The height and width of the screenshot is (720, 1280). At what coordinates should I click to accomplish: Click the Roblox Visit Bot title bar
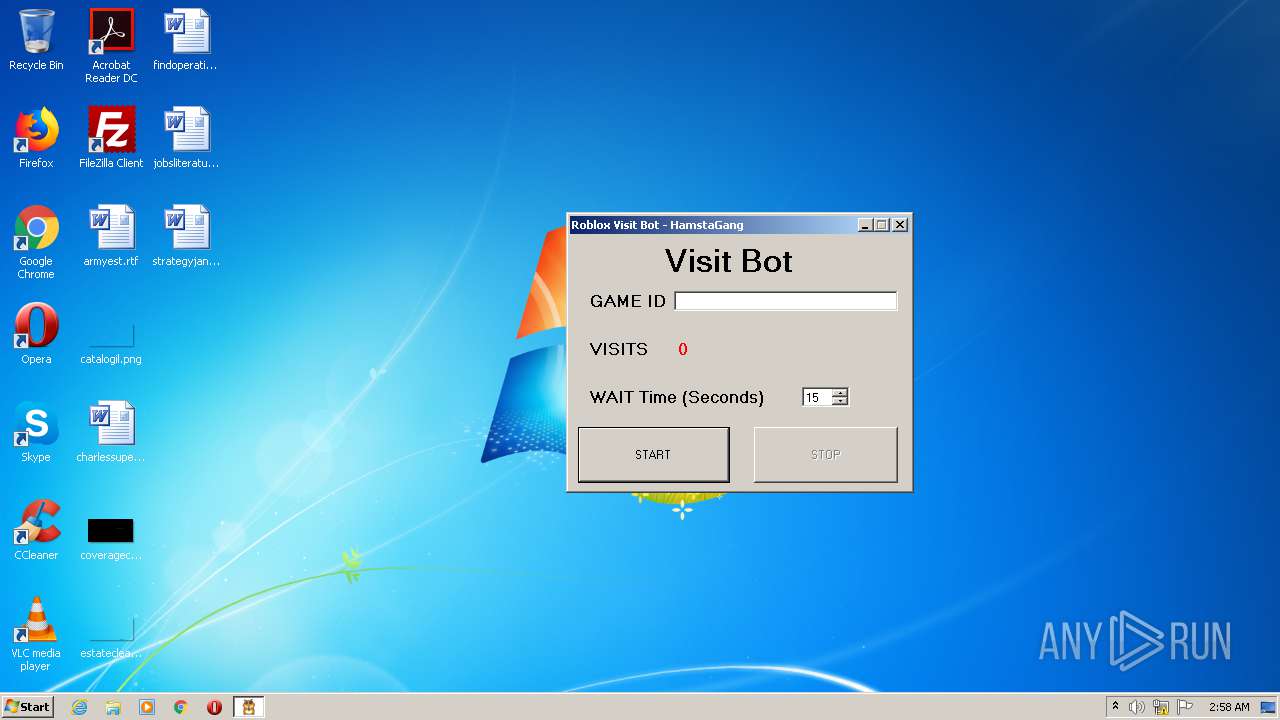712,225
